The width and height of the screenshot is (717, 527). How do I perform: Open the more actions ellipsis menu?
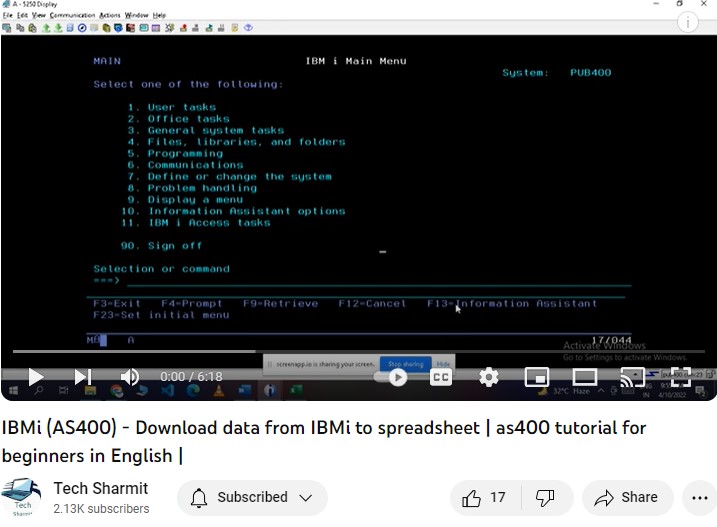pos(700,498)
